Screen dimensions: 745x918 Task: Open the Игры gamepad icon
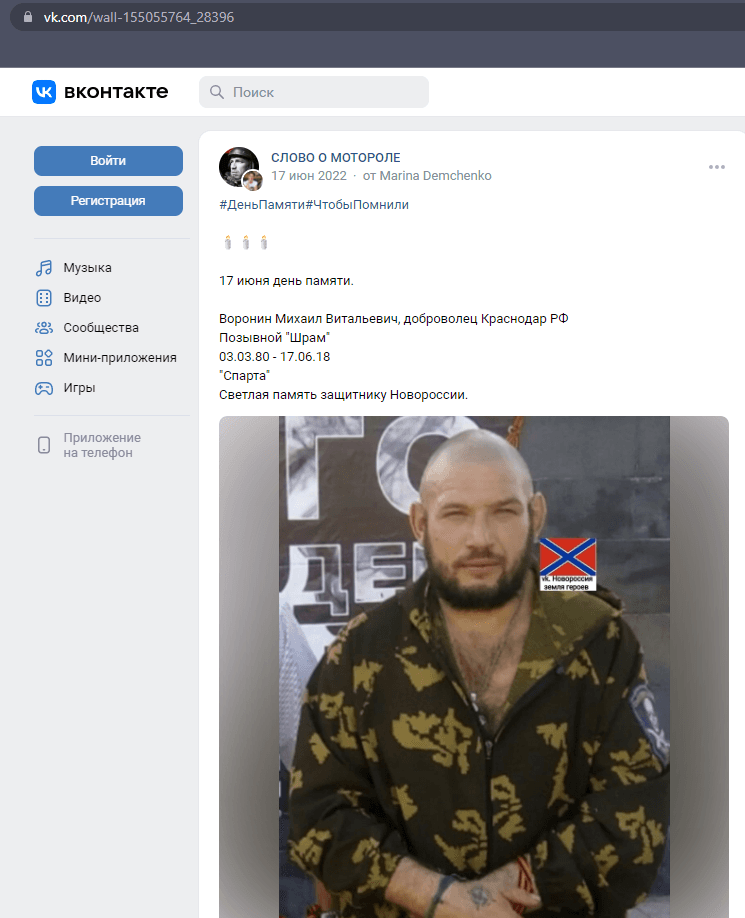coord(44,388)
